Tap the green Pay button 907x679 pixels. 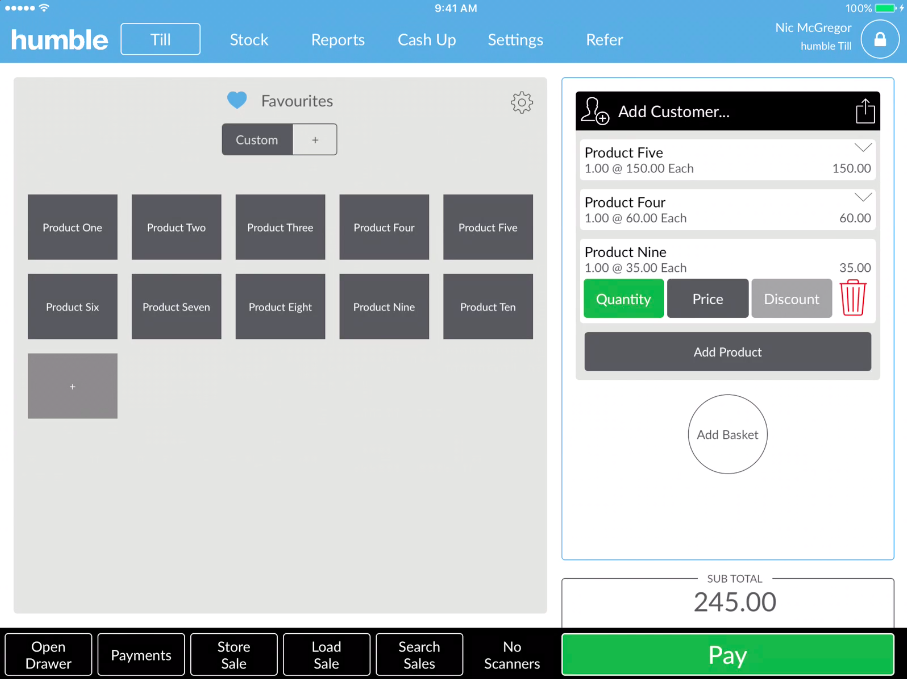(x=728, y=655)
